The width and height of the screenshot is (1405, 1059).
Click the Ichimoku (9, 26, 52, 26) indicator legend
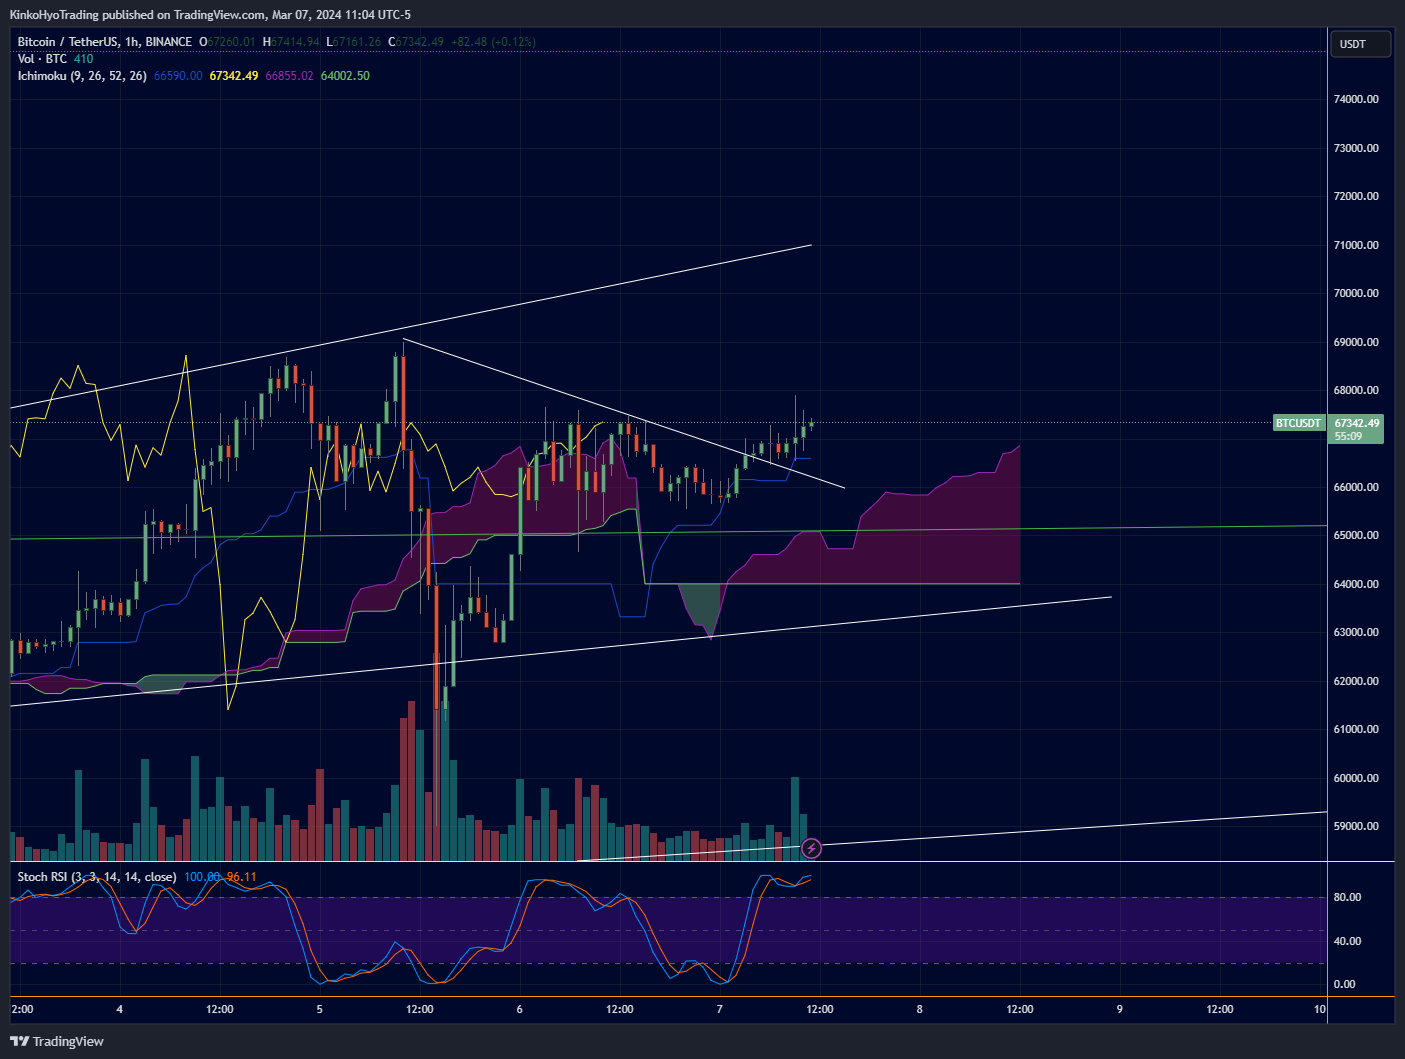82,76
